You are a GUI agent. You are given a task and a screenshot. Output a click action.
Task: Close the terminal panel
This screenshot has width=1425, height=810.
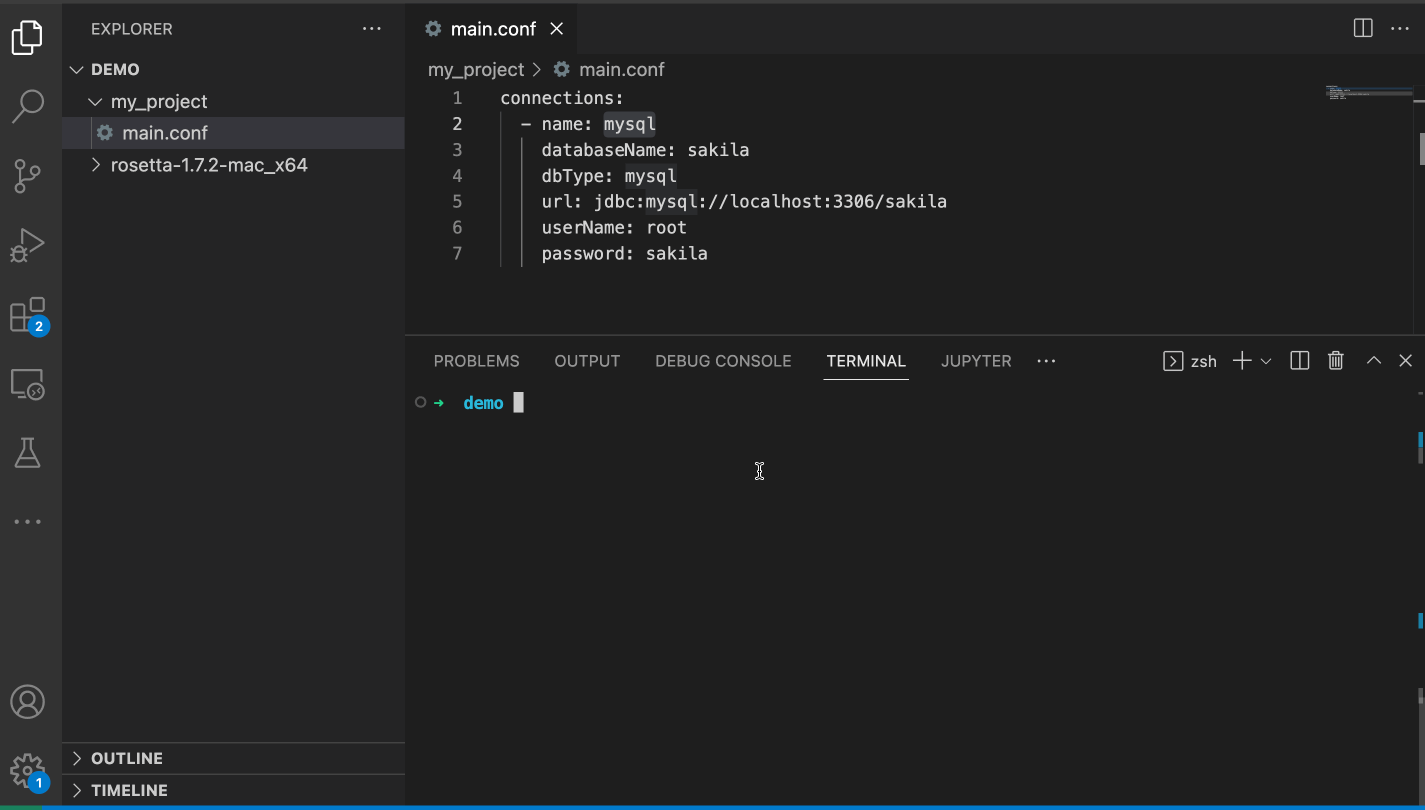click(1405, 361)
